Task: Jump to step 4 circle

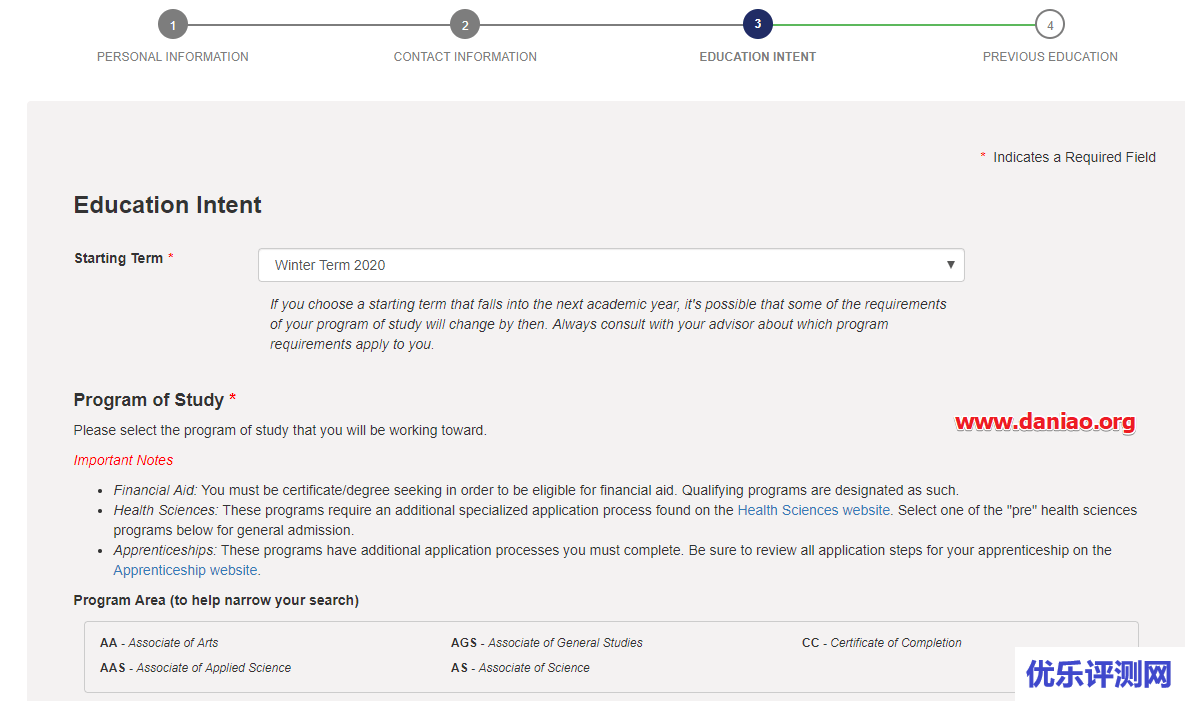Action: click(x=1050, y=24)
